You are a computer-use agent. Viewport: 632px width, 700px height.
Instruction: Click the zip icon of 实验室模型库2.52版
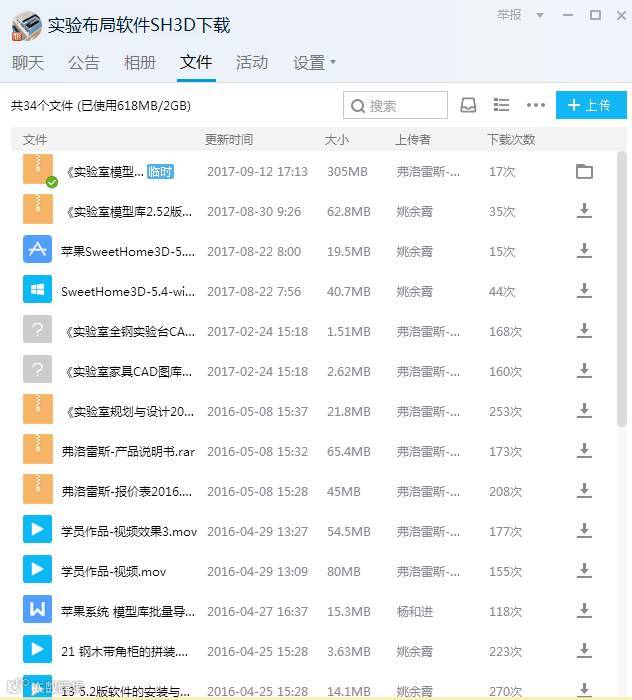pos(37,209)
